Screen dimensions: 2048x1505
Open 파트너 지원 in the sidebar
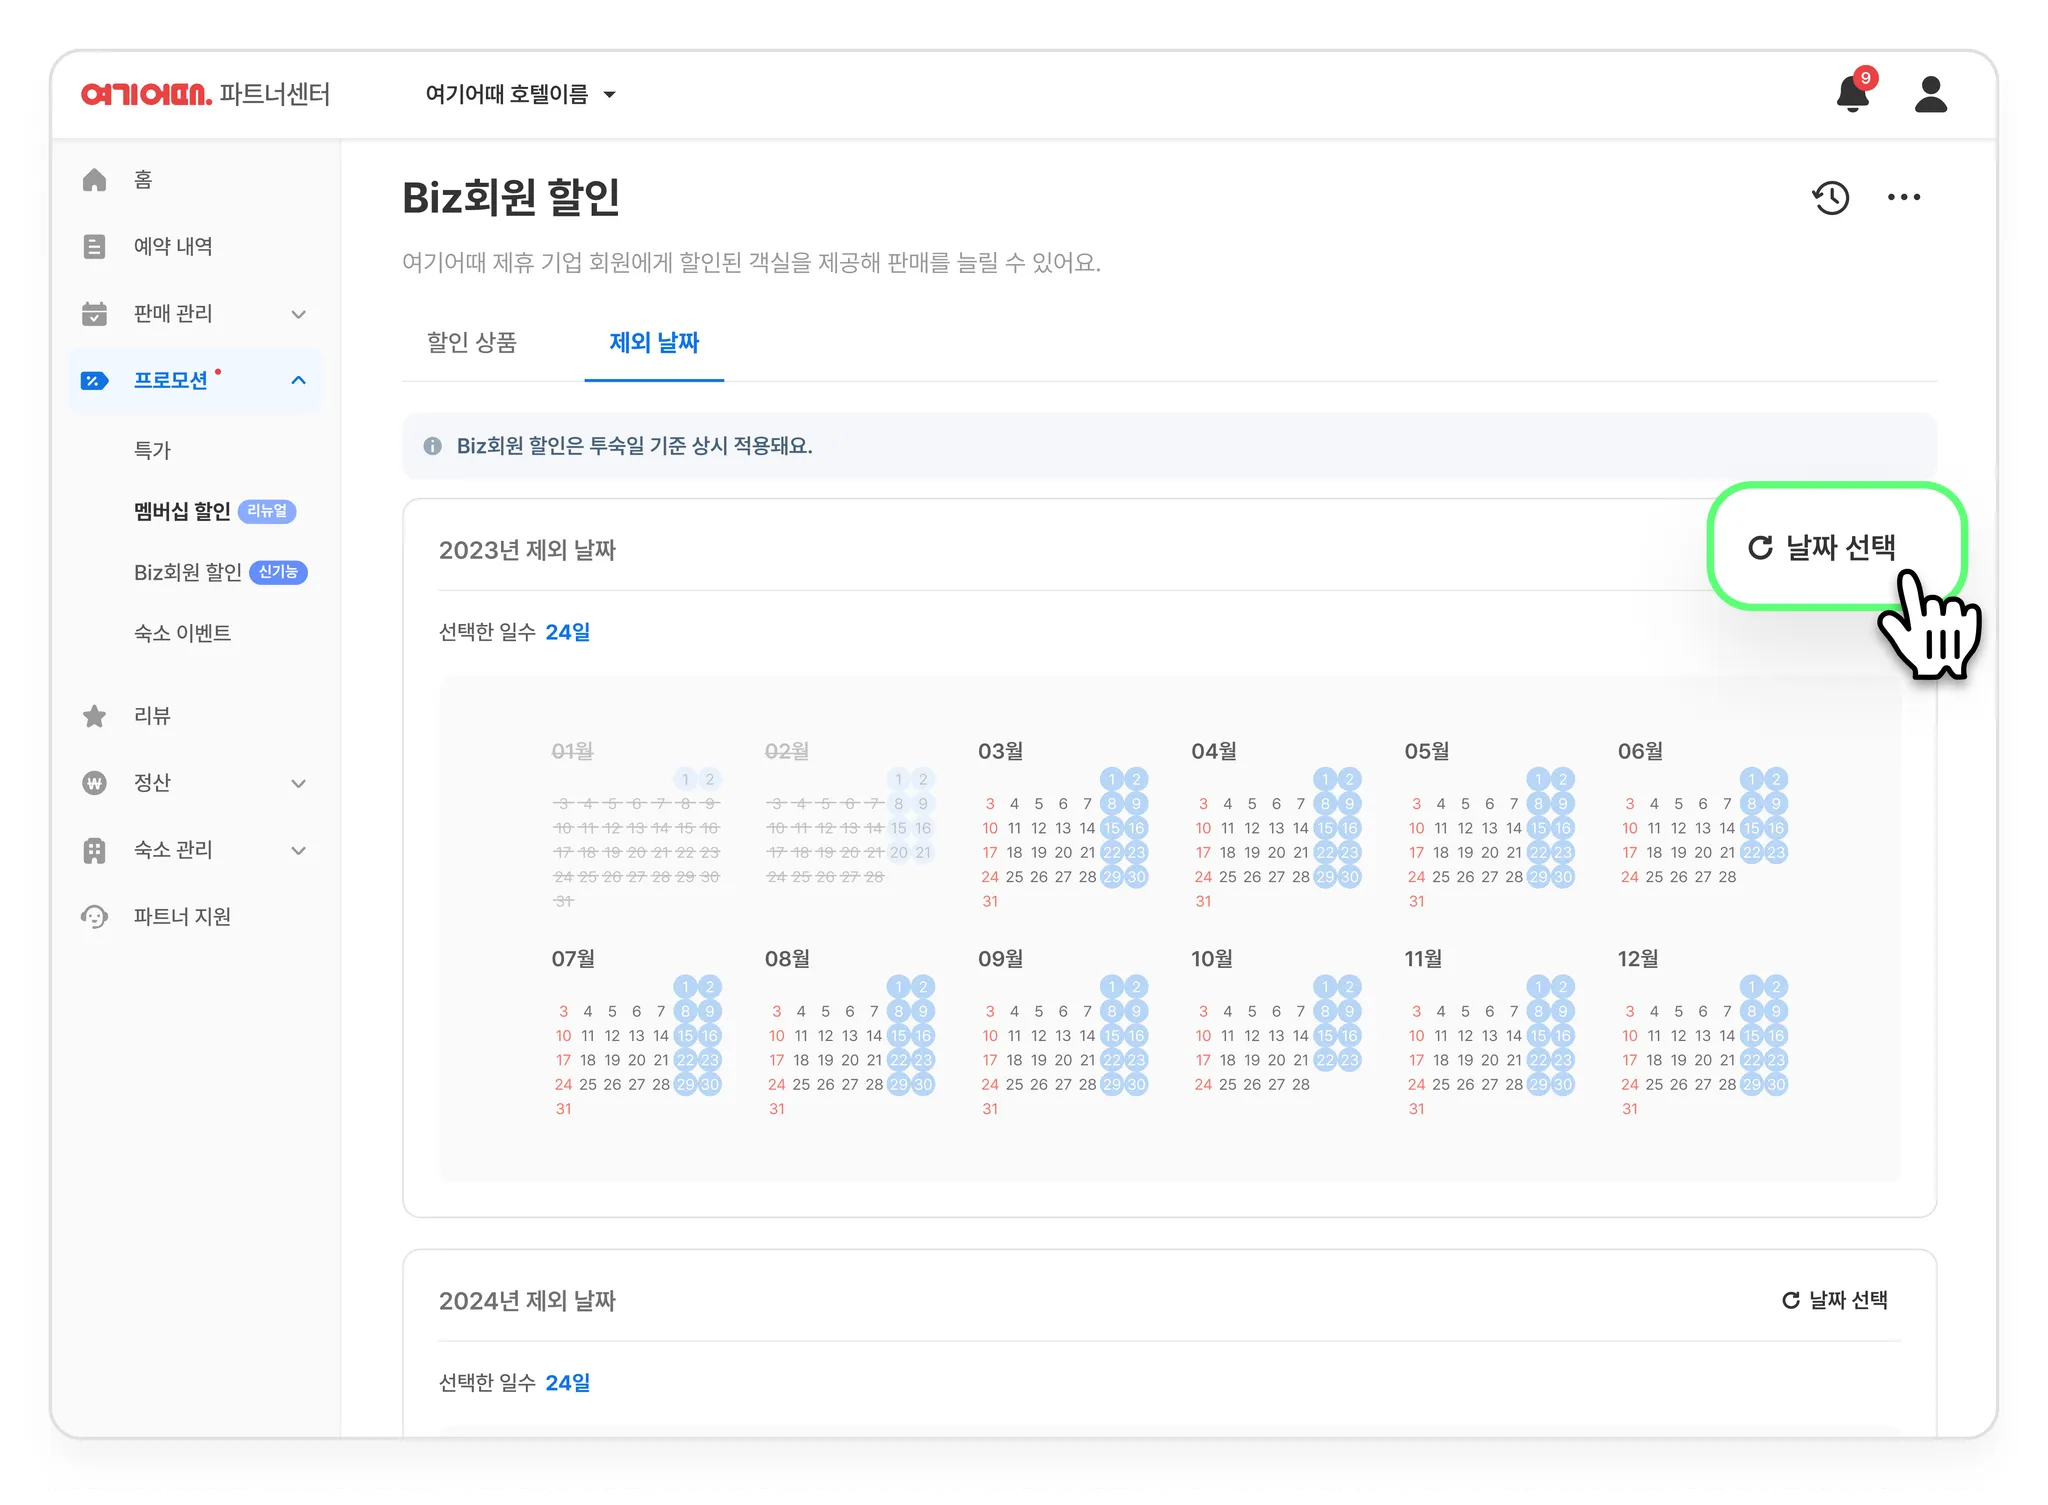pyautogui.click(x=182, y=917)
